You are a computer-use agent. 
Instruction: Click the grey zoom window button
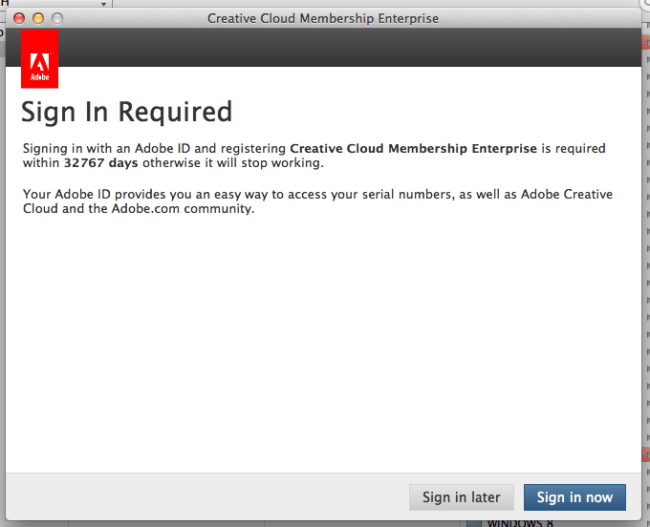[x=57, y=19]
